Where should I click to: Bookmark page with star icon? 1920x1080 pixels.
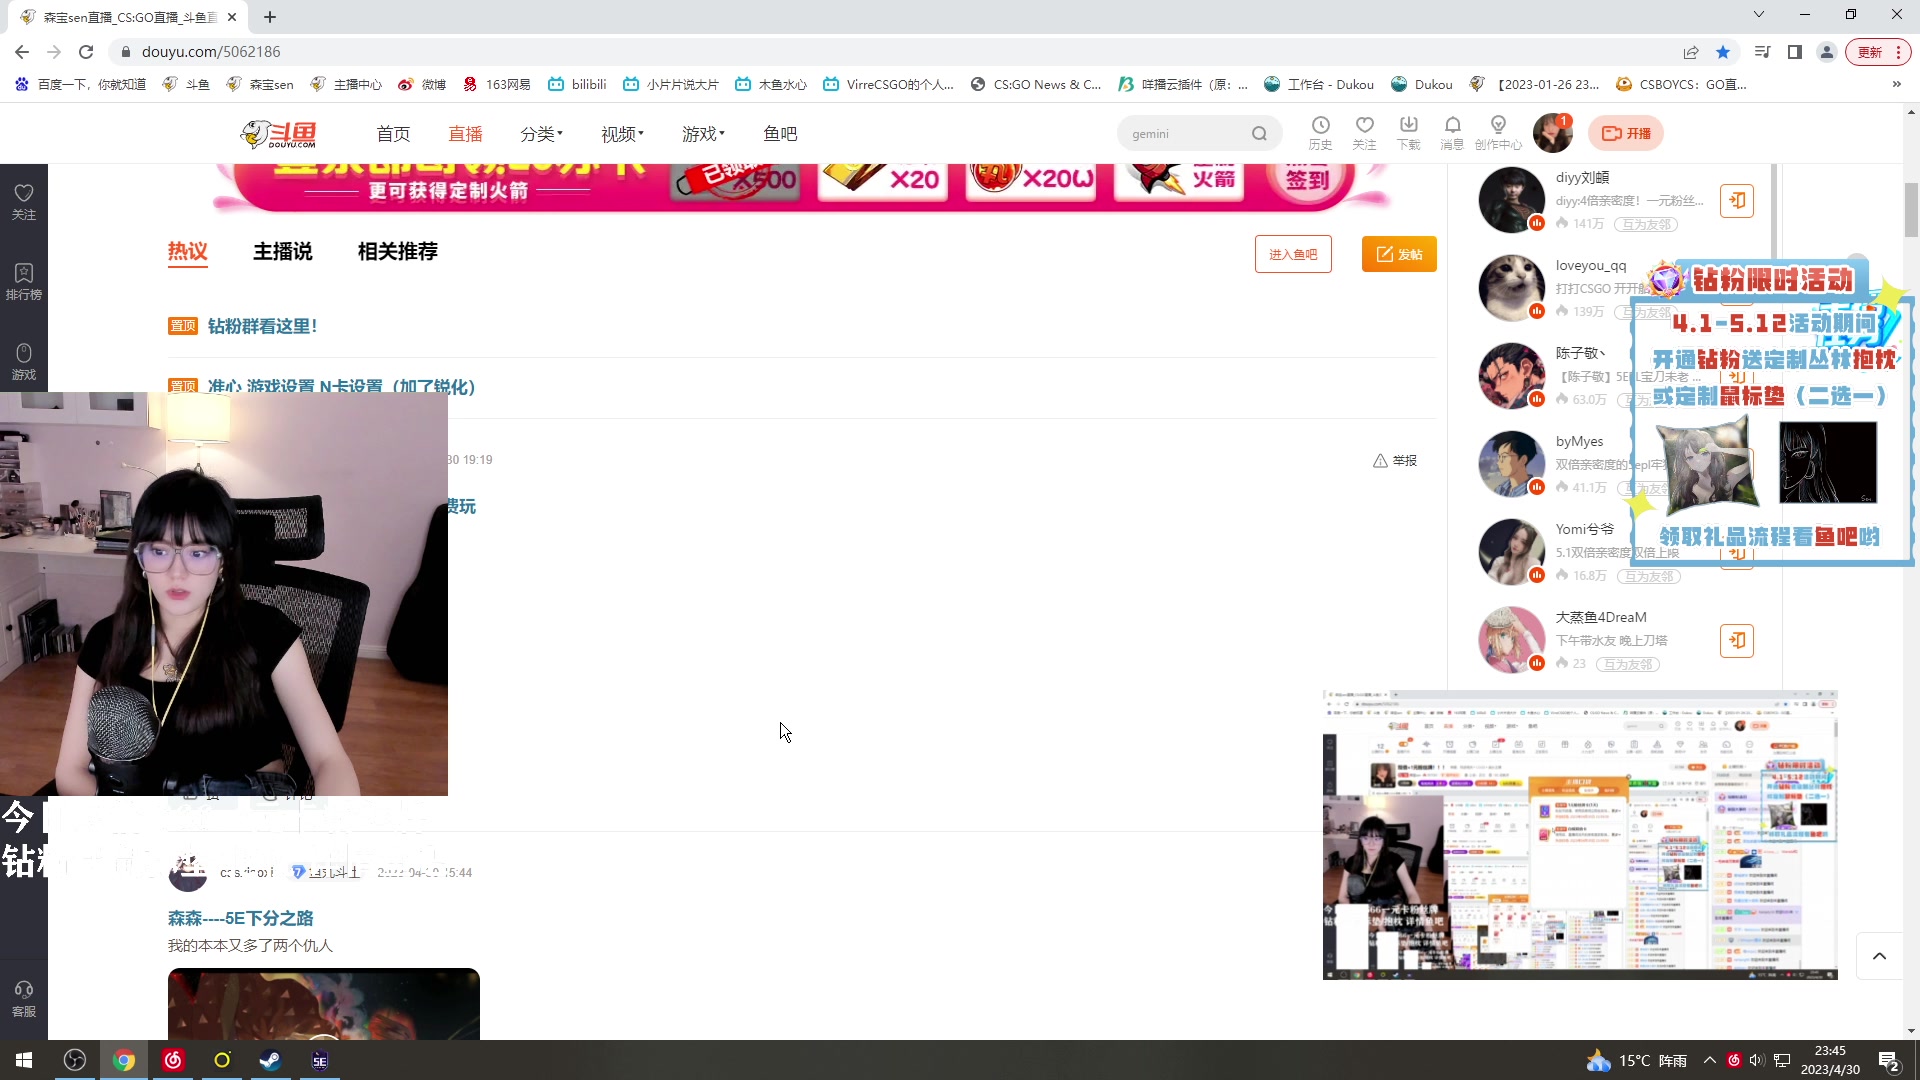coord(1723,52)
